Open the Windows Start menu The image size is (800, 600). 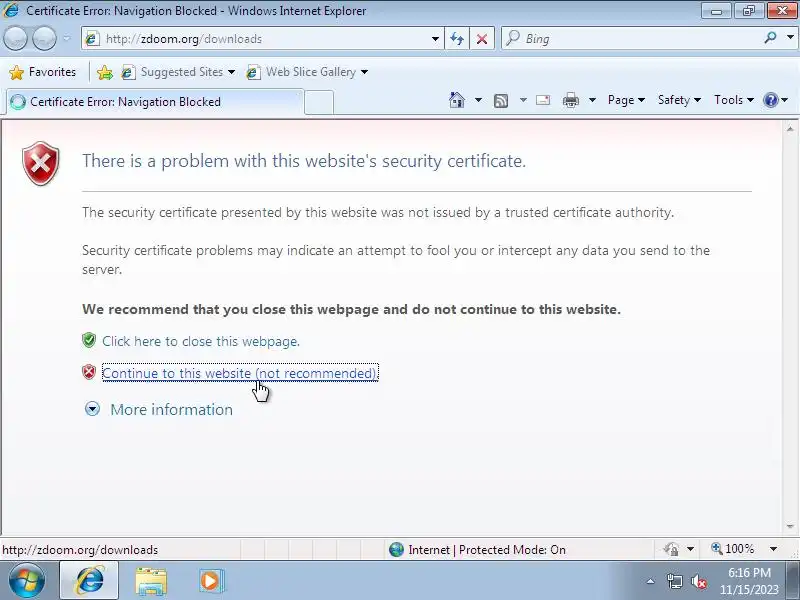[x=27, y=581]
